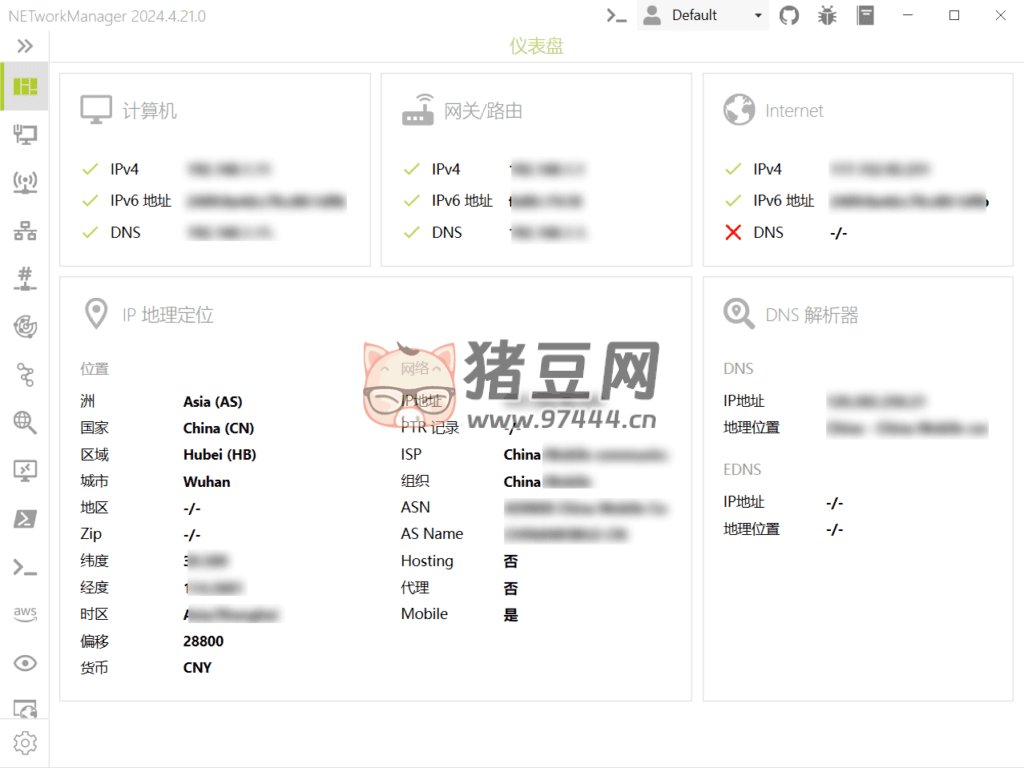Open the WiFi tool in sidebar
This screenshot has width=1024, height=768.
pyautogui.click(x=25, y=182)
